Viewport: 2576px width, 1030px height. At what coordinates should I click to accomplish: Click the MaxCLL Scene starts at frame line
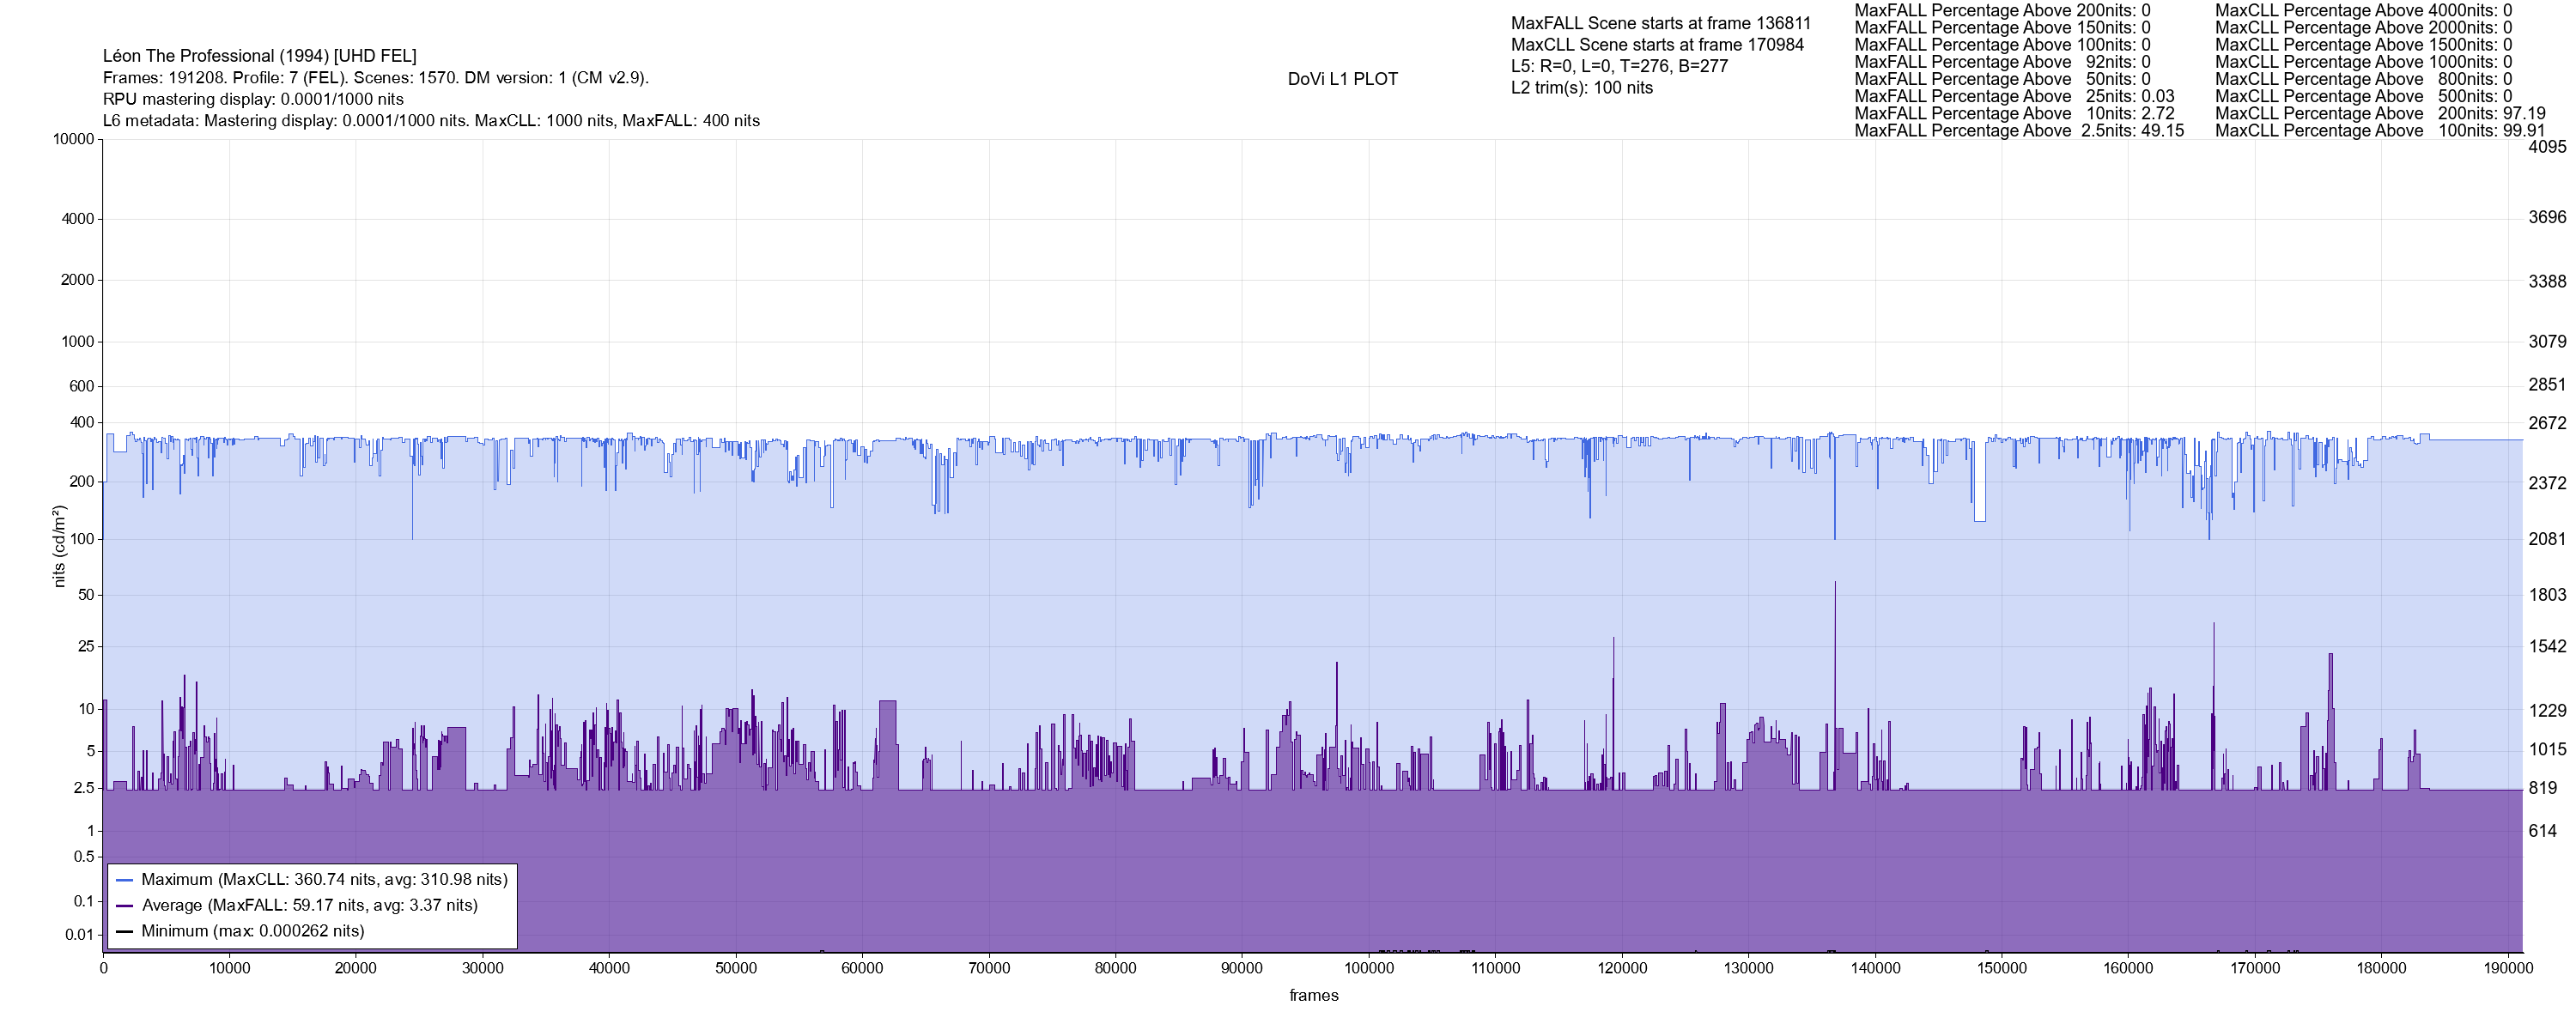pyautogui.click(x=1657, y=45)
